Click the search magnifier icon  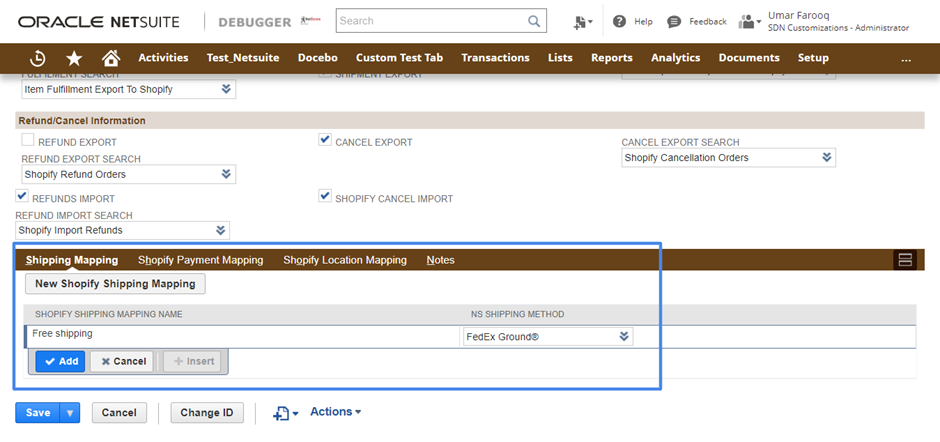534,21
